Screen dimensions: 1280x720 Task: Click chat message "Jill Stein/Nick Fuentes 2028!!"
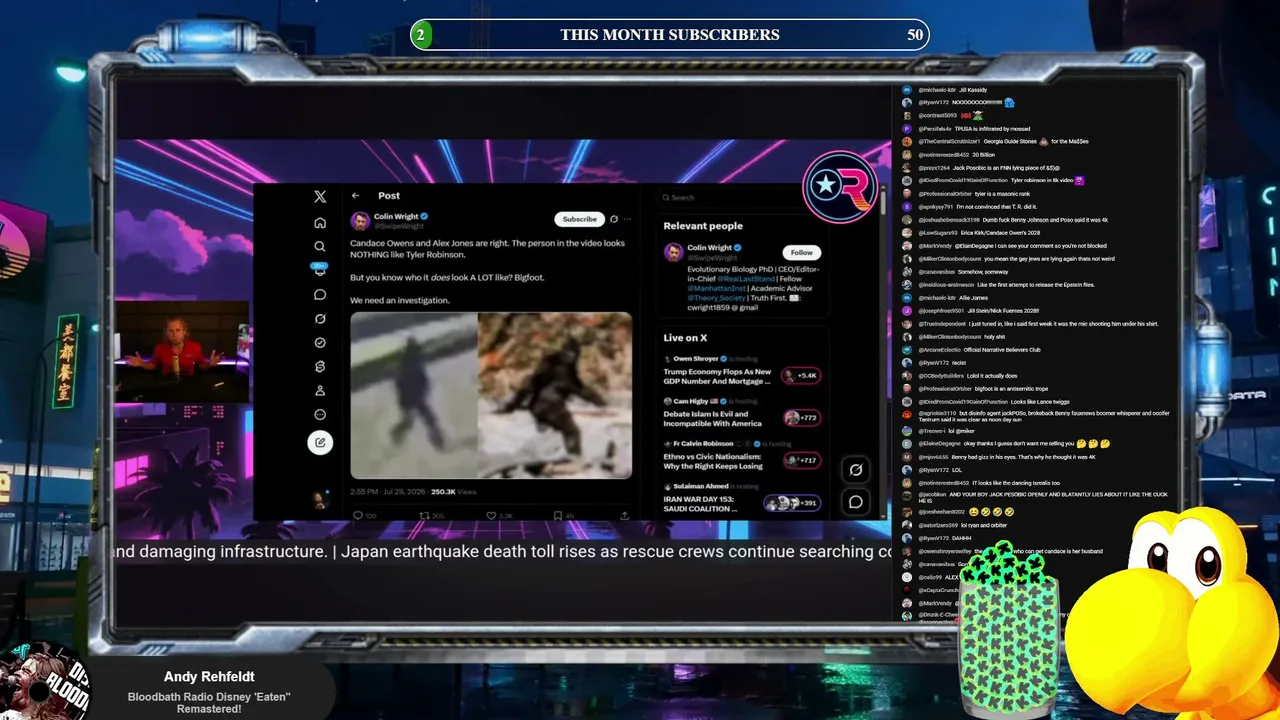(x=1003, y=311)
